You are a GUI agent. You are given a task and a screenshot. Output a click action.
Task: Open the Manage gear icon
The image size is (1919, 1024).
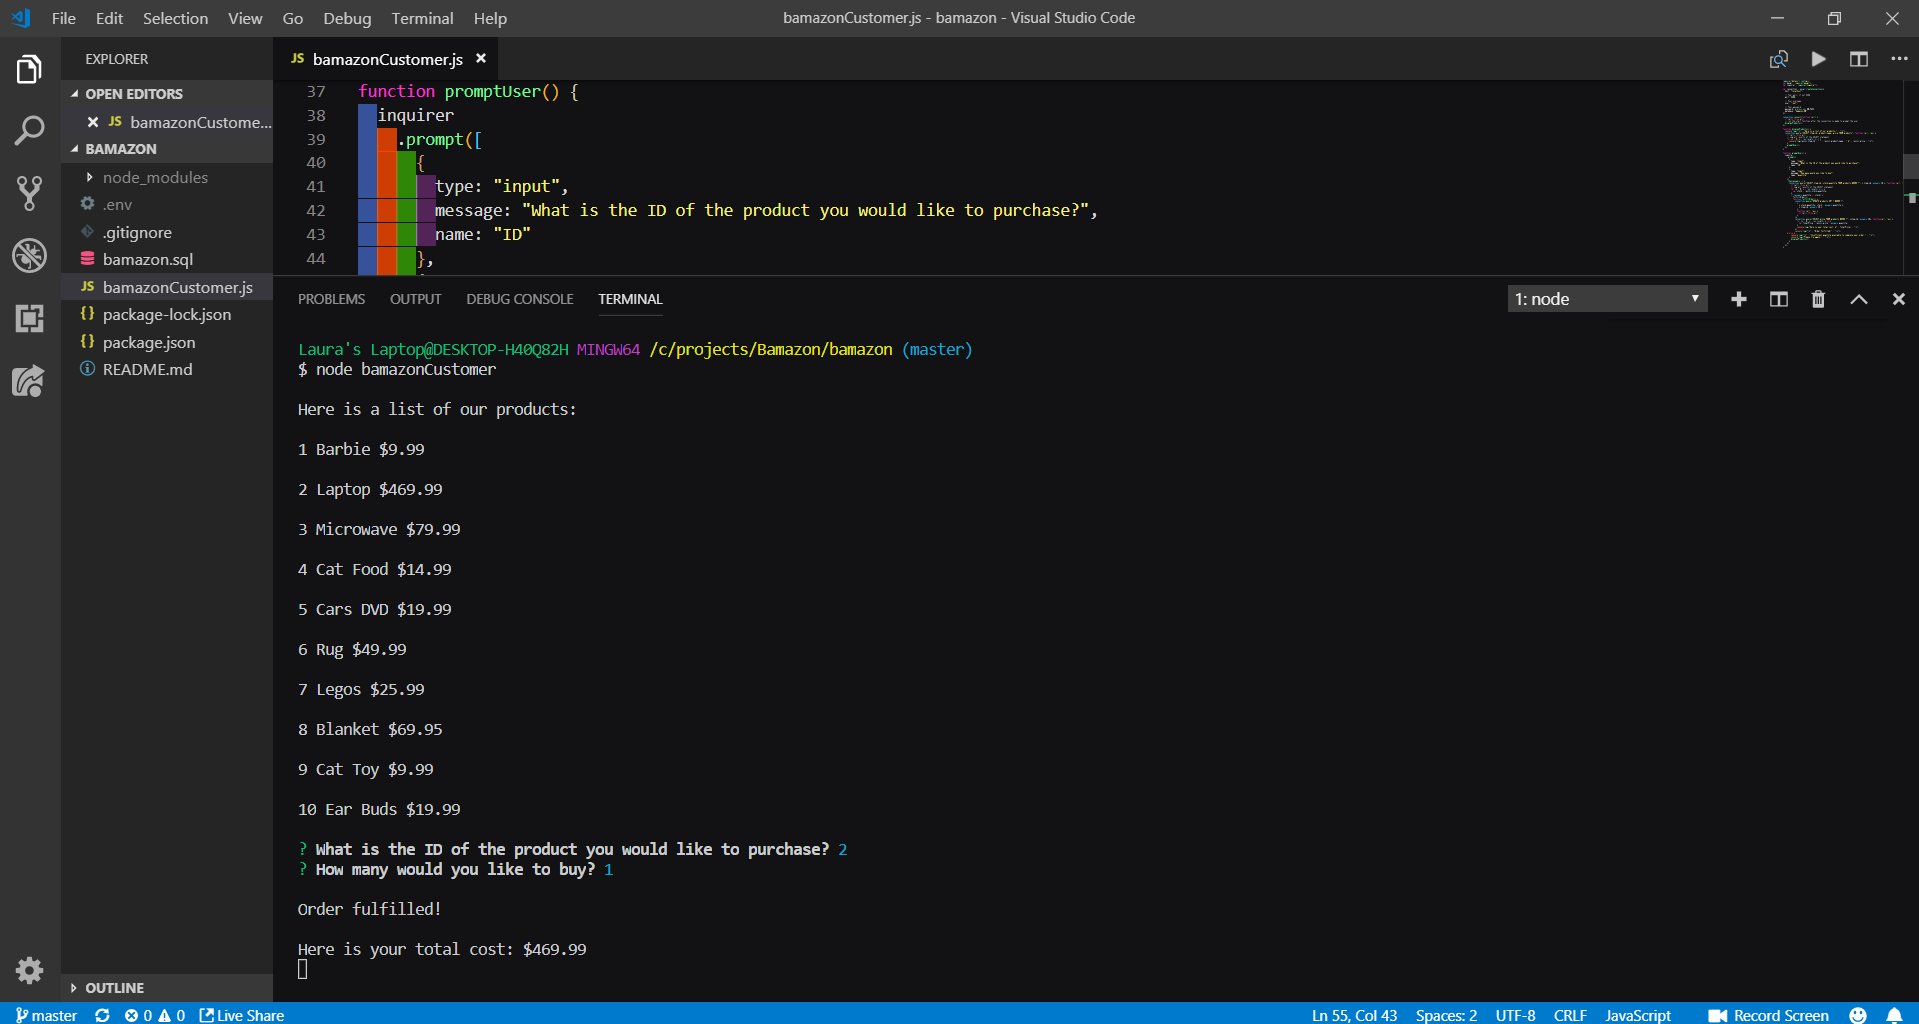point(29,969)
